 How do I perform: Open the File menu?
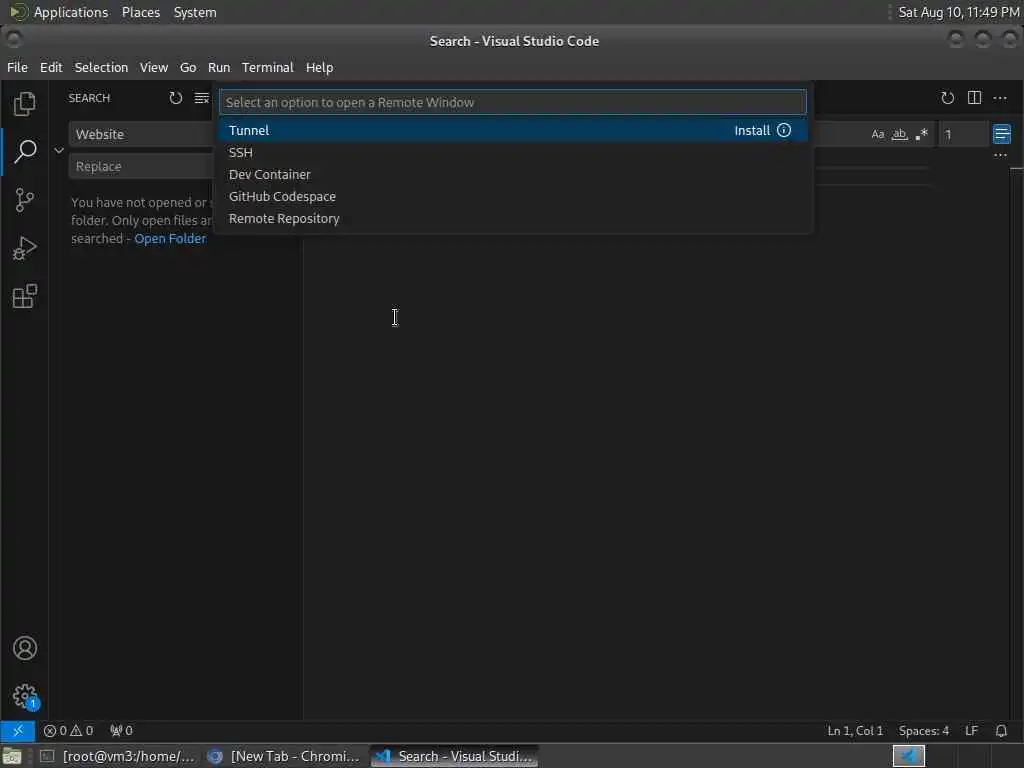[x=18, y=67]
